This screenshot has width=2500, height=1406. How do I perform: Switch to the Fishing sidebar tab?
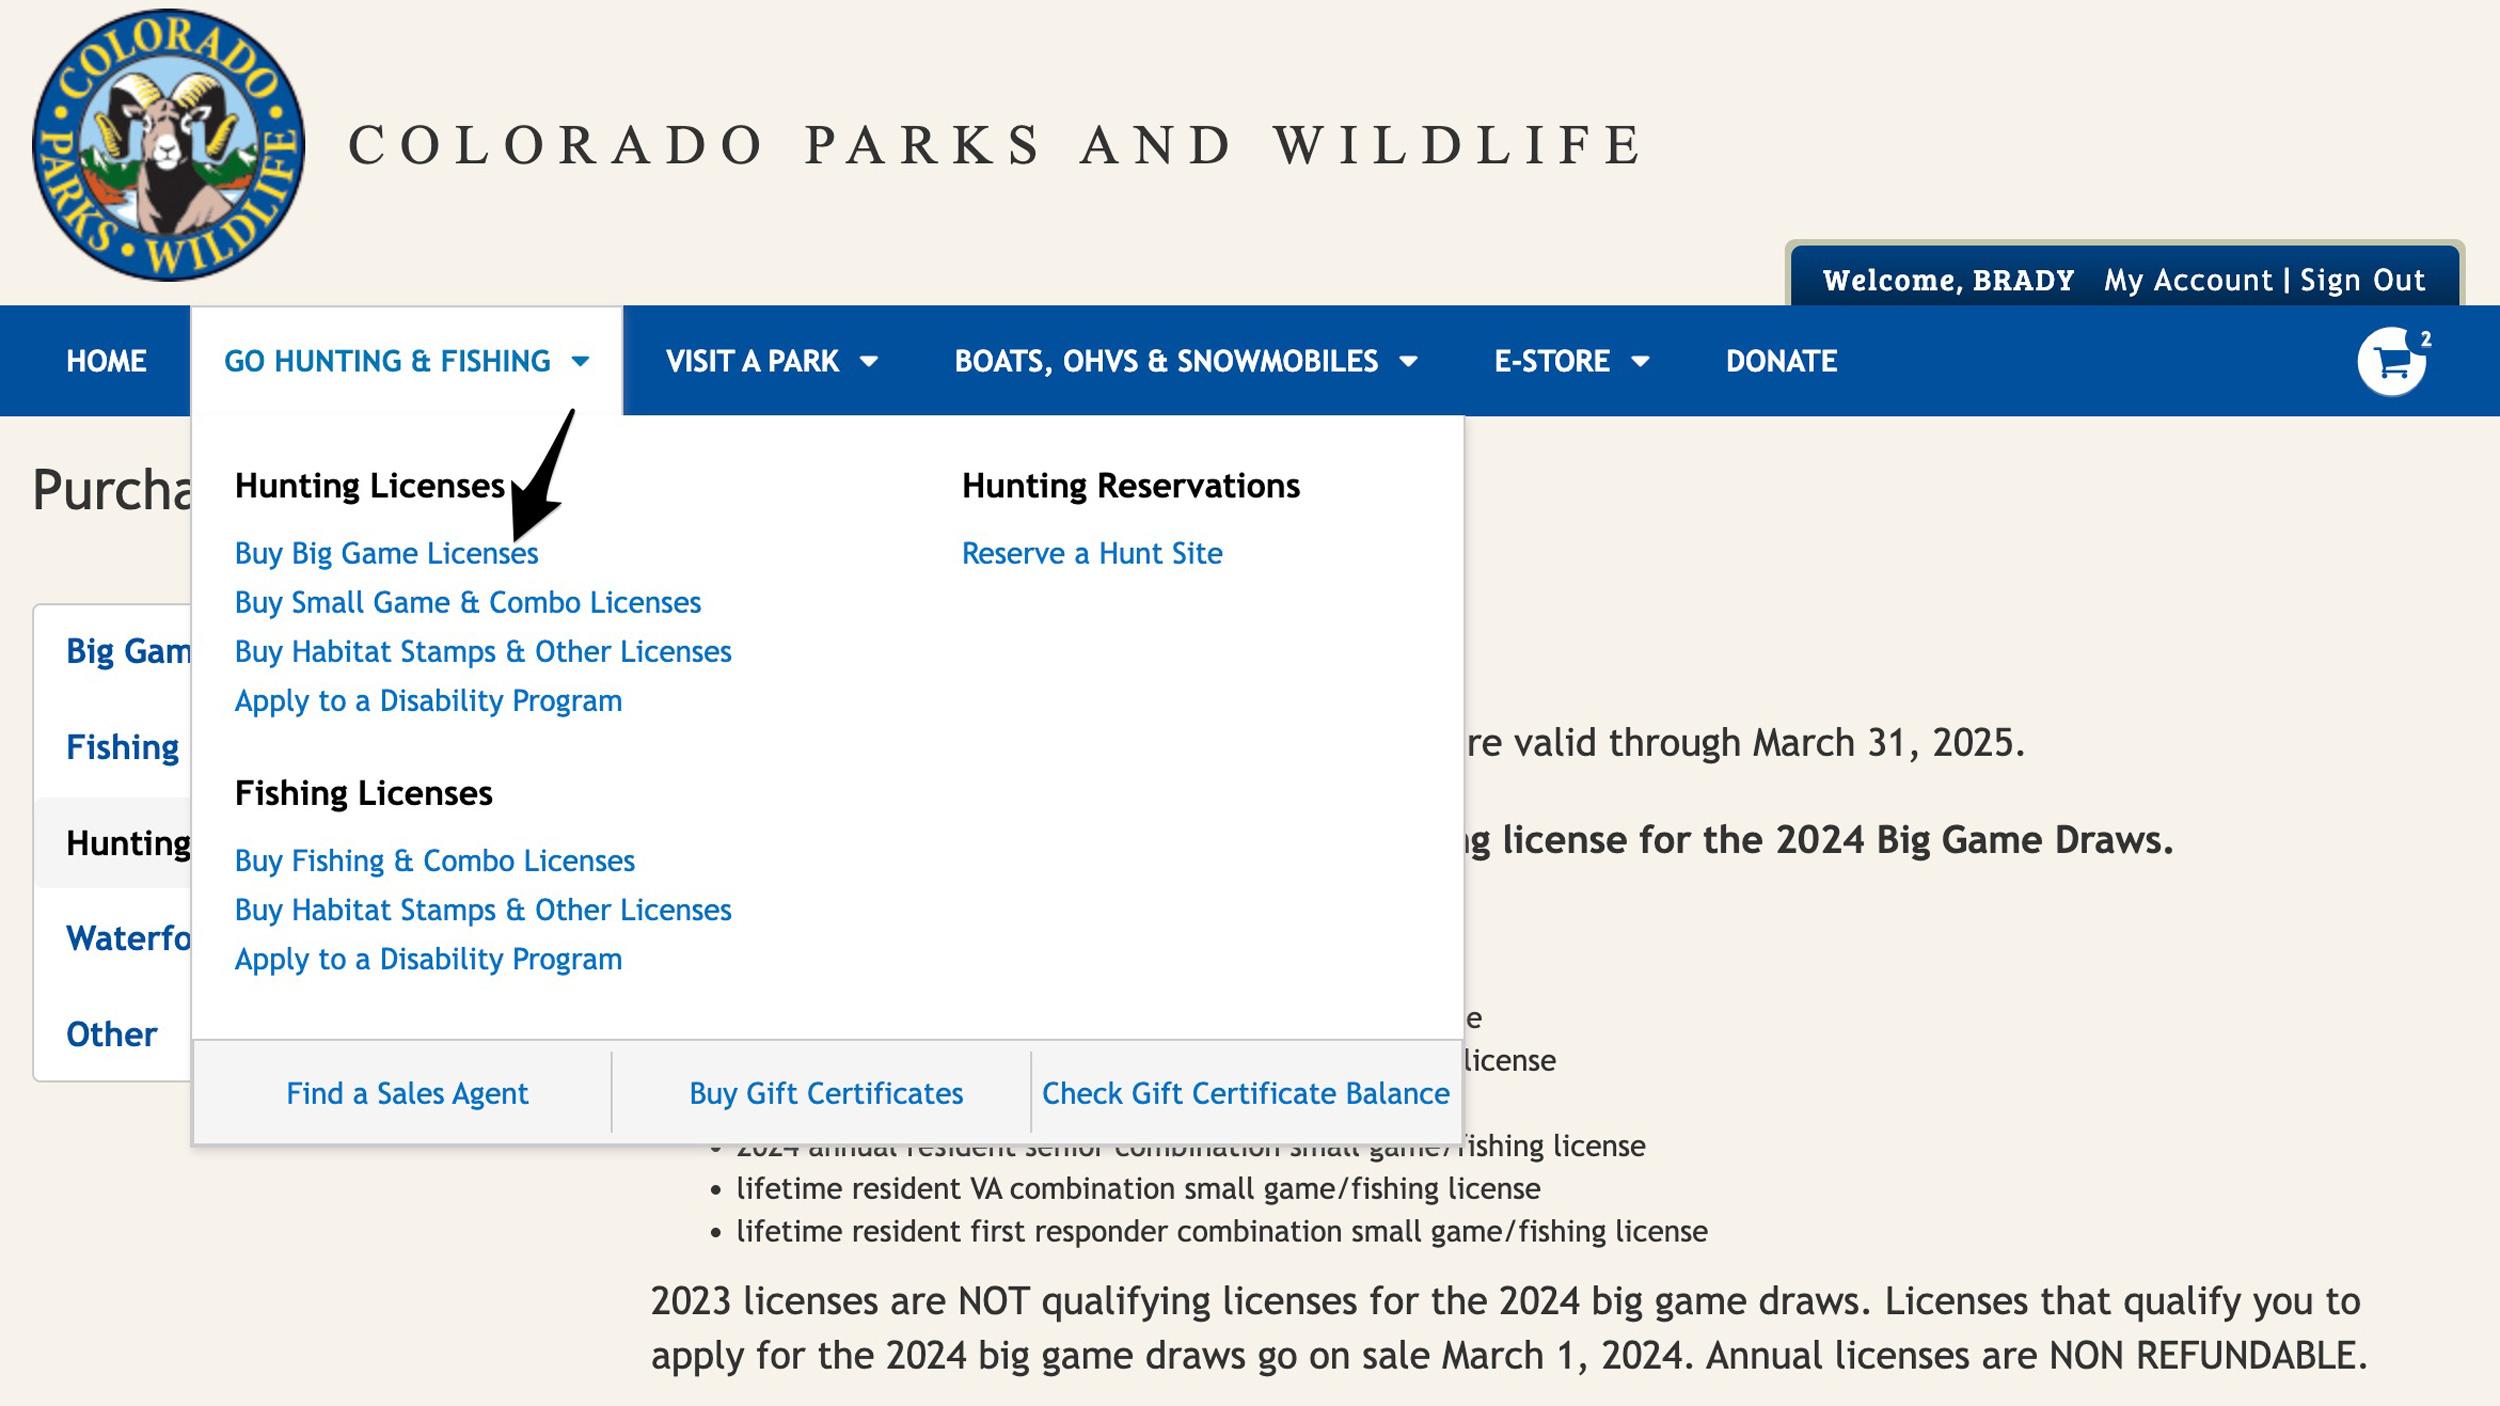tap(122, 747)
